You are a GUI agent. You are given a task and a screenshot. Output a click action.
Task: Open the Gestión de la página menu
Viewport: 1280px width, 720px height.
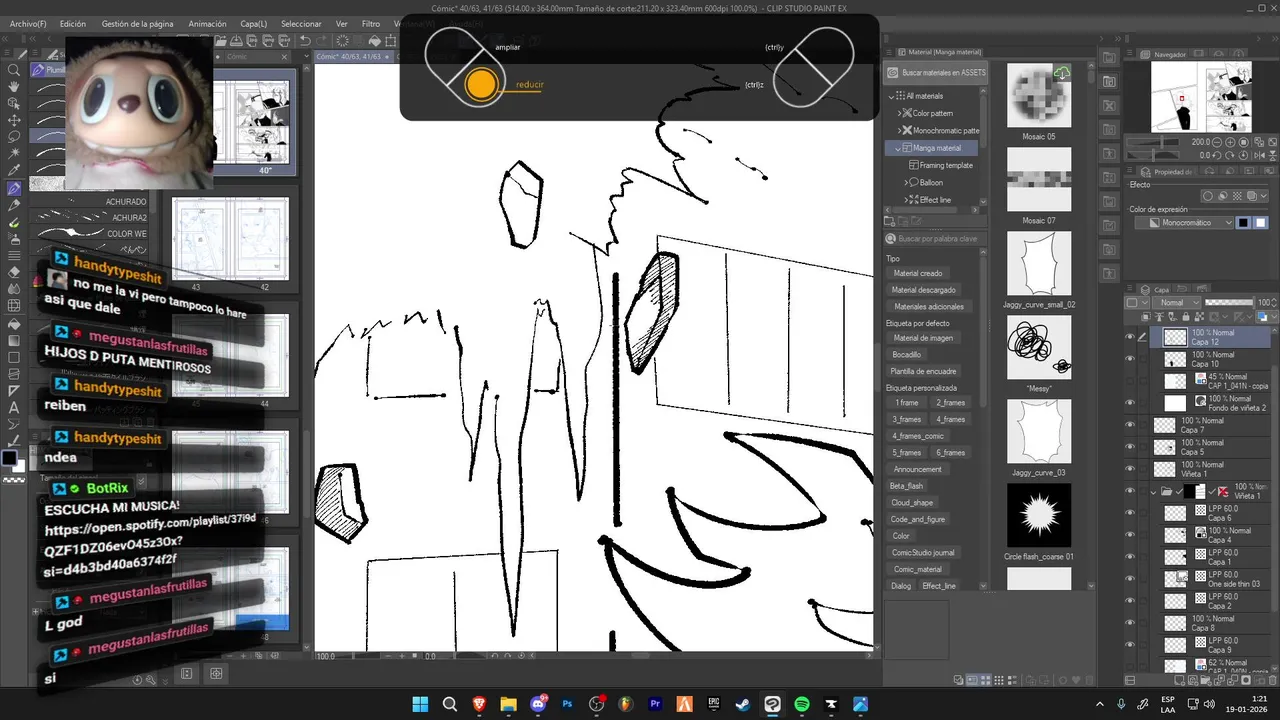(x=137, y=23)
